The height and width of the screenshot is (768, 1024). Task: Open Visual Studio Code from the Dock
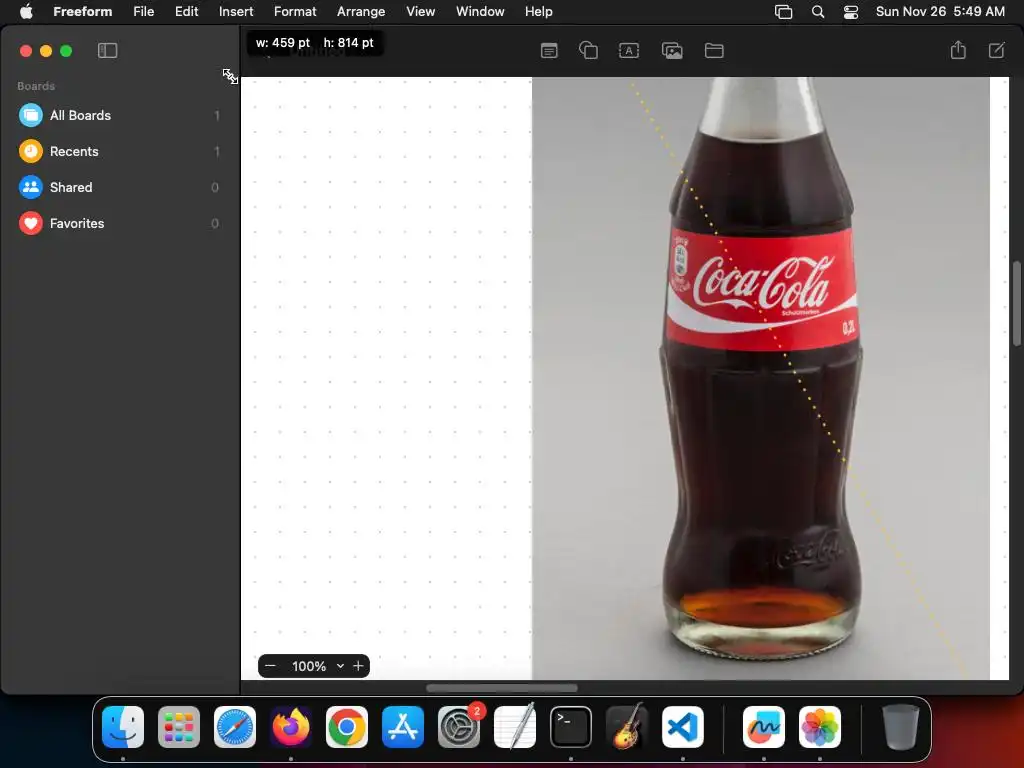683,727
